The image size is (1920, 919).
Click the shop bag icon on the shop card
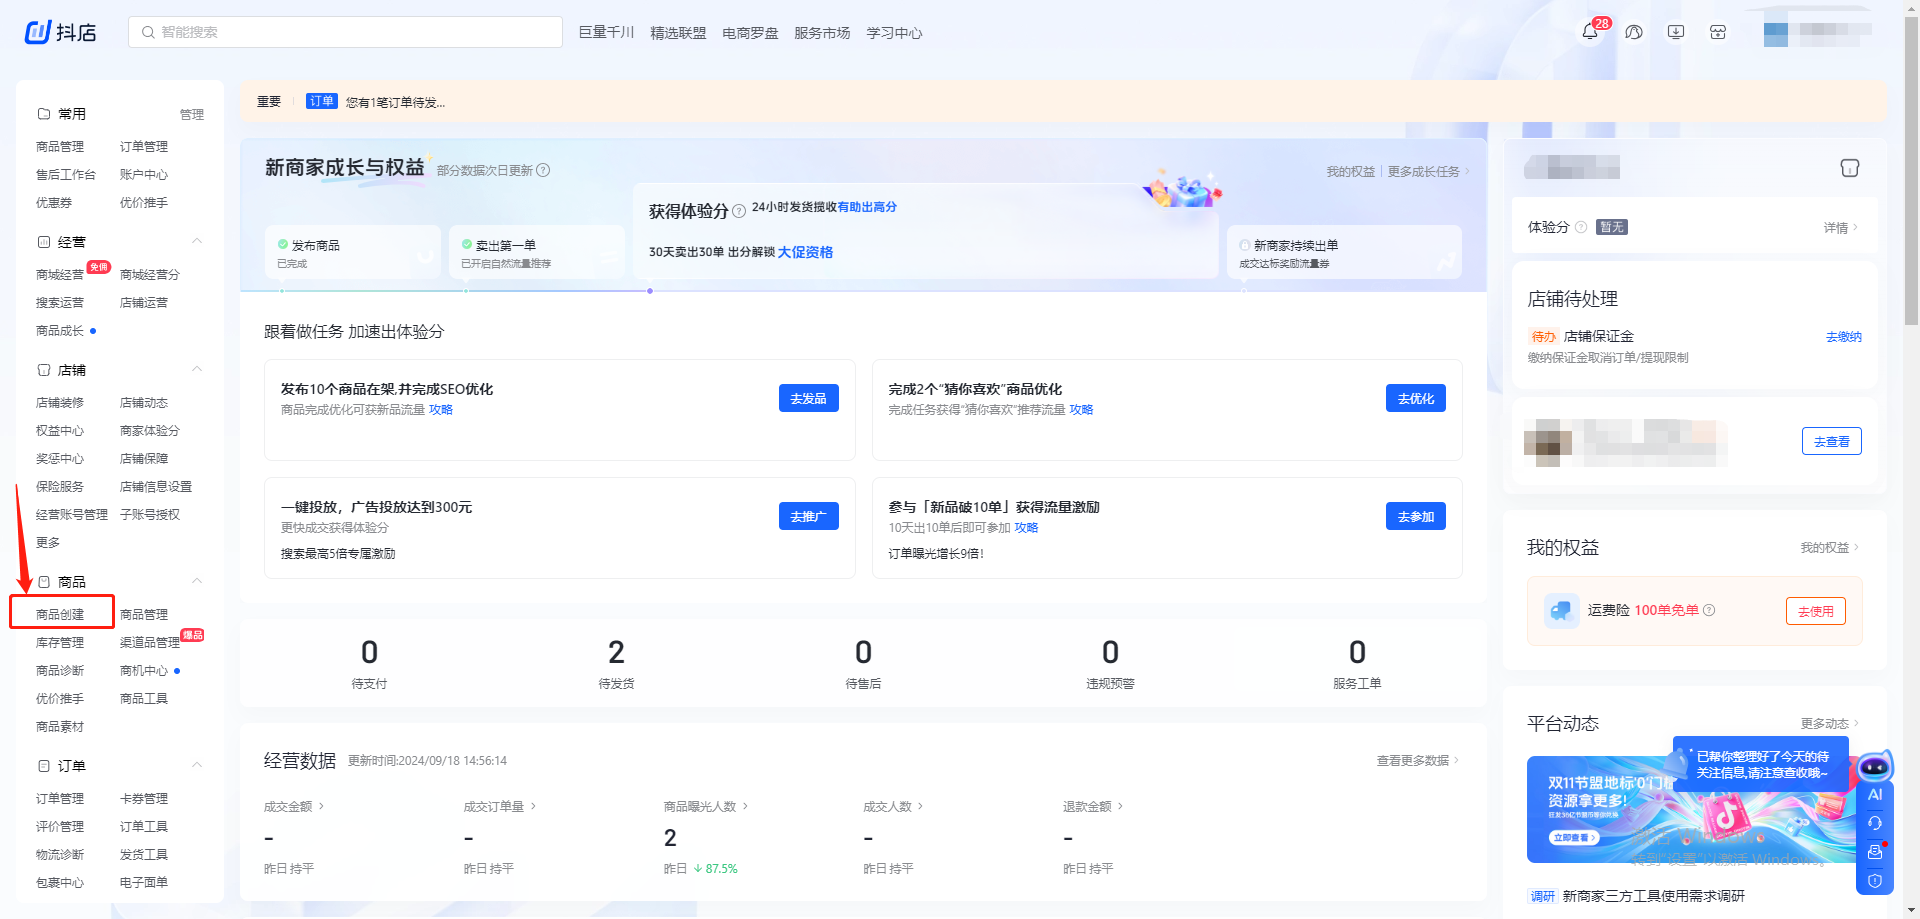(1850, 168)
